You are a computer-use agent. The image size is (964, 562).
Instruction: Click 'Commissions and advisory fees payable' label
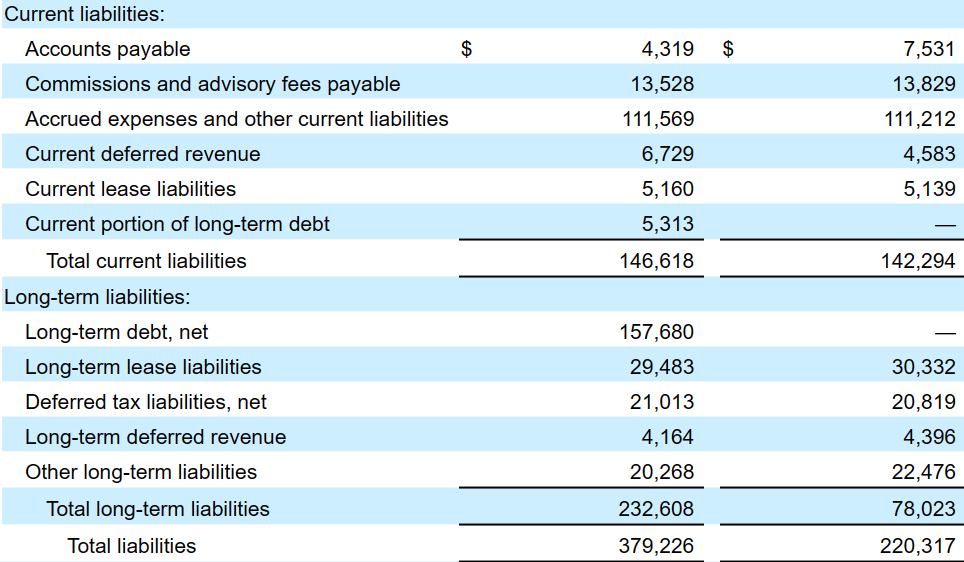coord(212,84)
